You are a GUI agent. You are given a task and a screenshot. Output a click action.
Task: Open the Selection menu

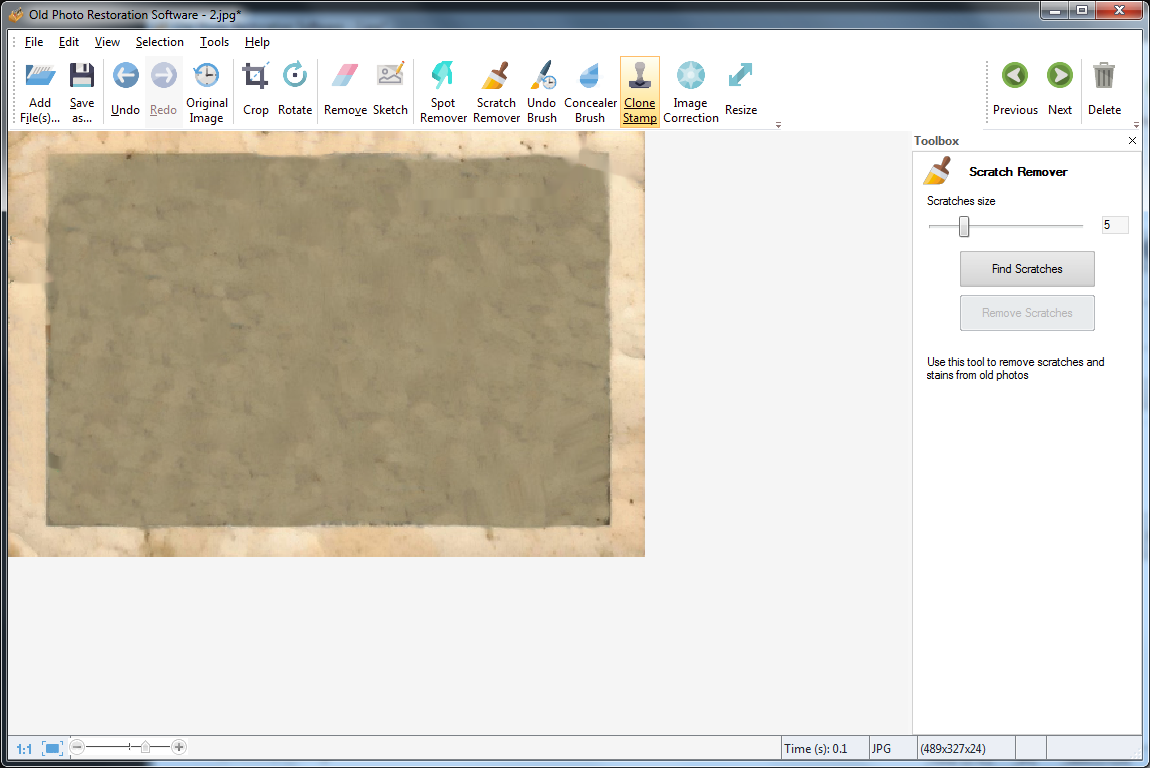coord(160,42)
